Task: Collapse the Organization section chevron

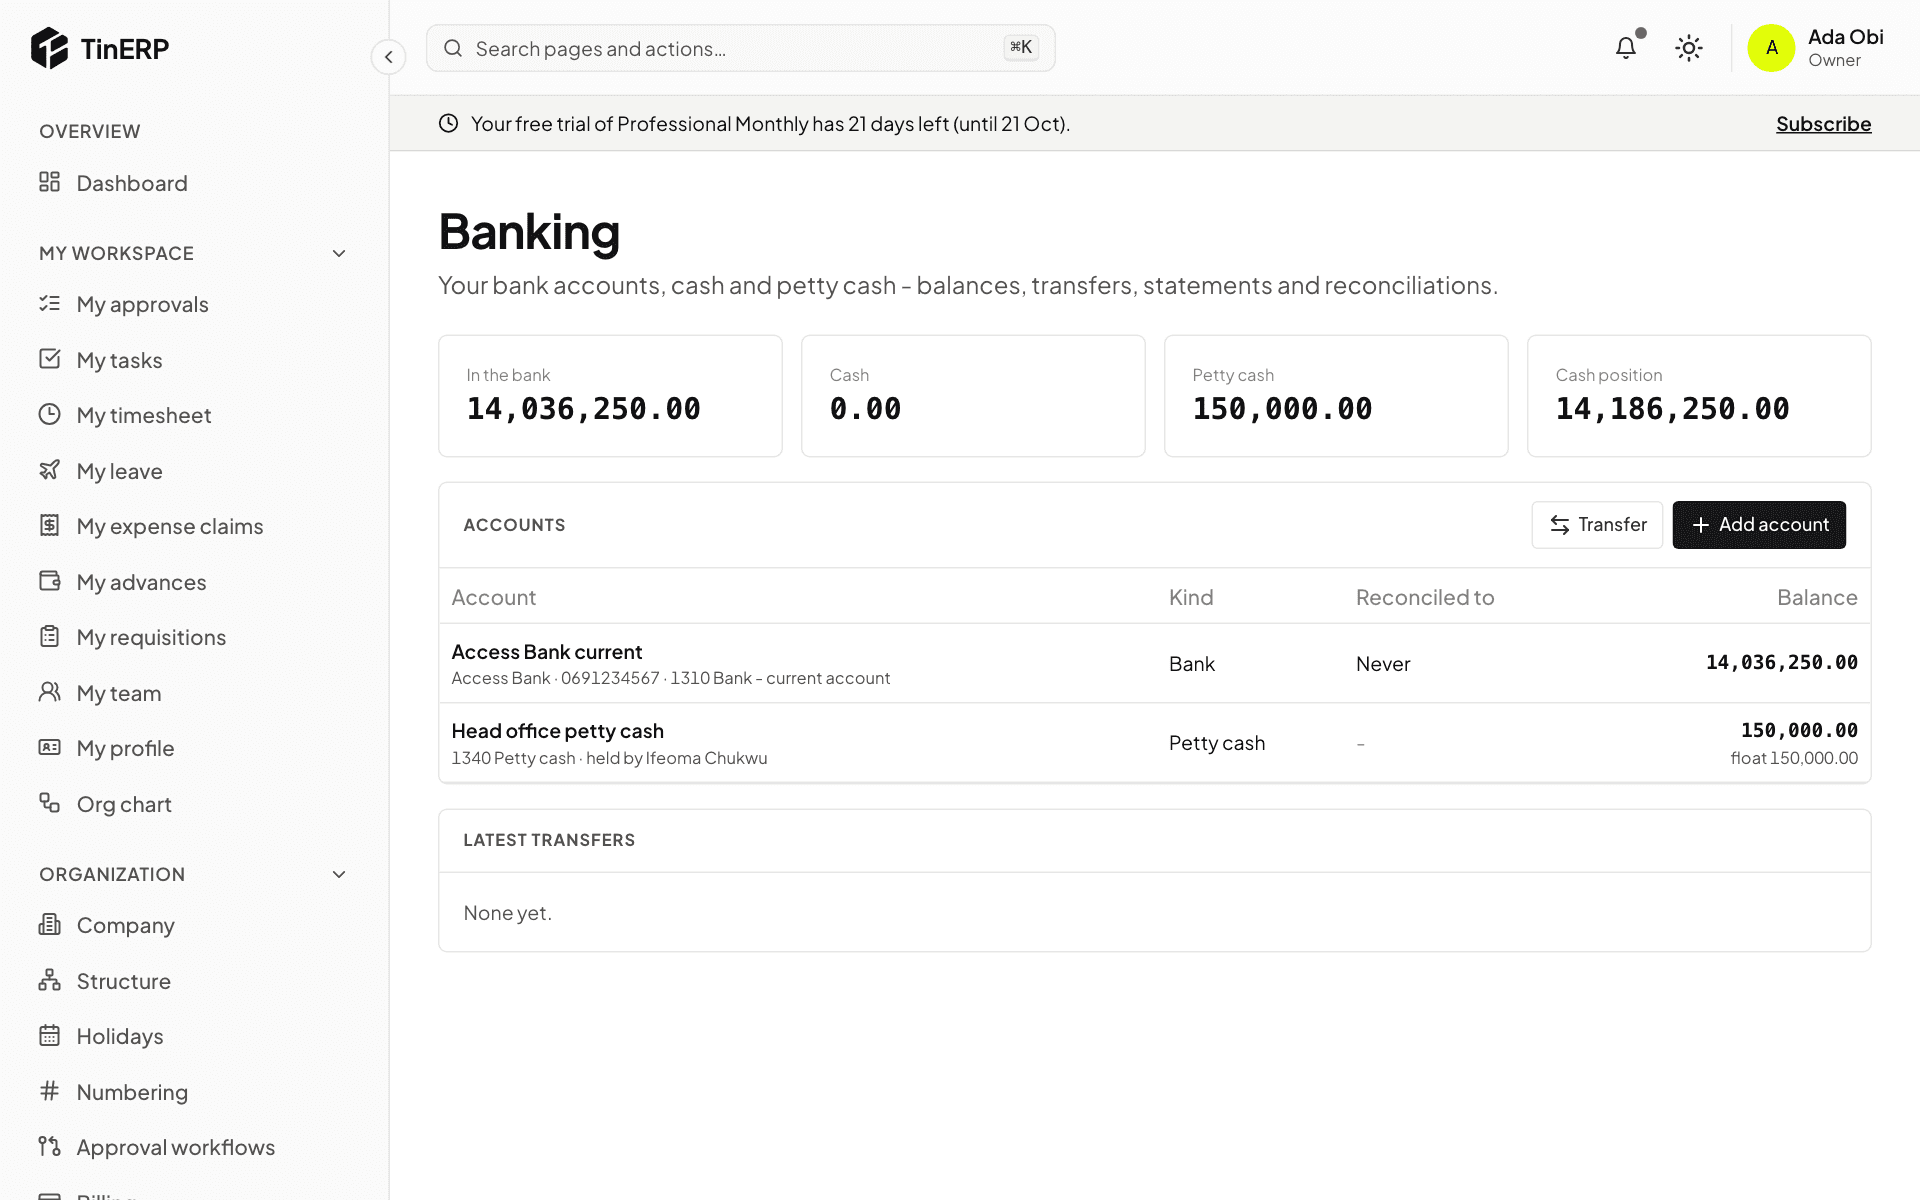Action: [x=339, y=874]
